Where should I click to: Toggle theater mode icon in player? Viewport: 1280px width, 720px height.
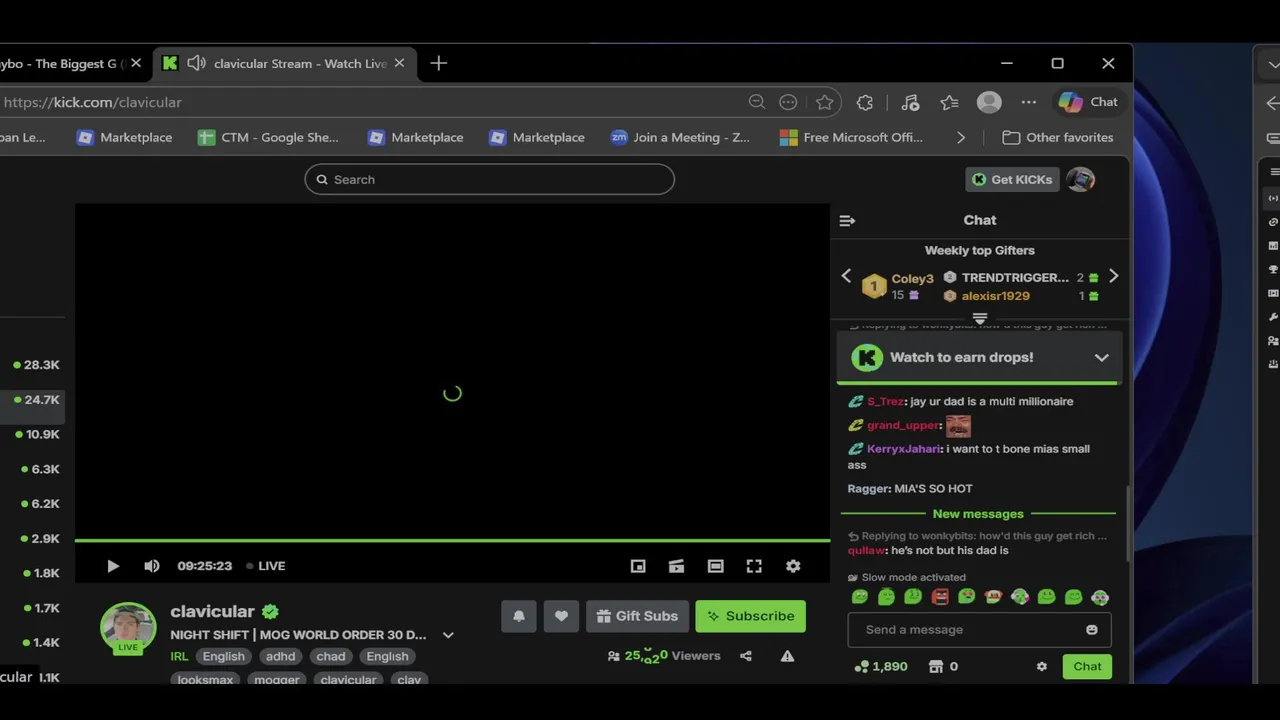[x=716, y=566]
